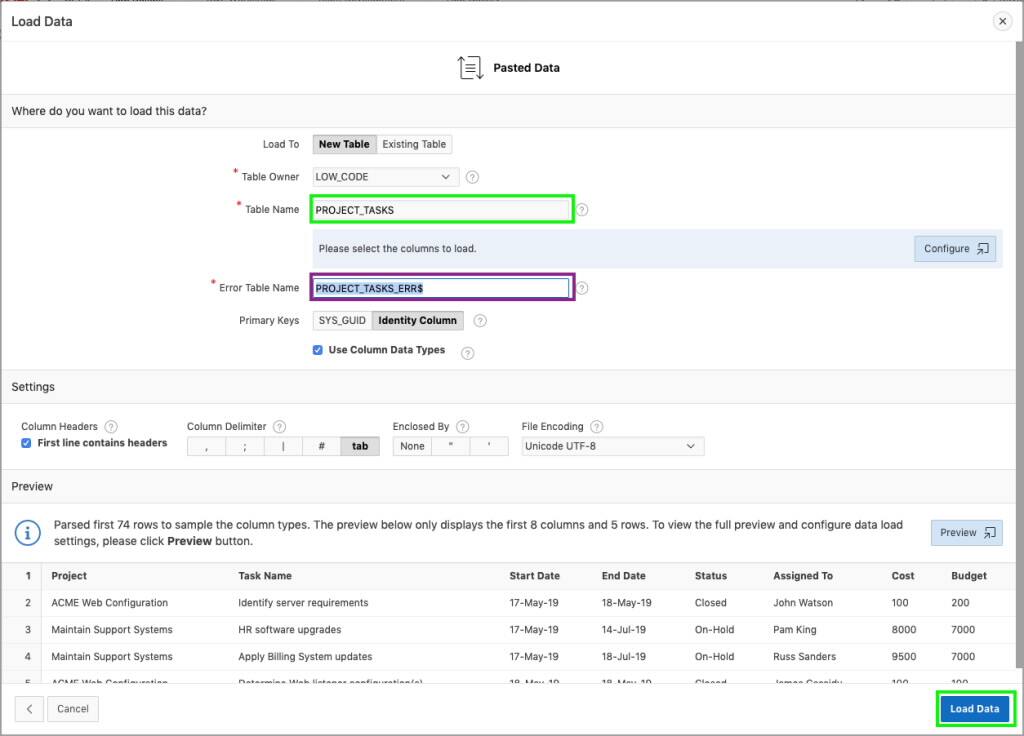1024x736 pixels.
Task: Open help for the Error Table Name field
Action: [583, 287]
